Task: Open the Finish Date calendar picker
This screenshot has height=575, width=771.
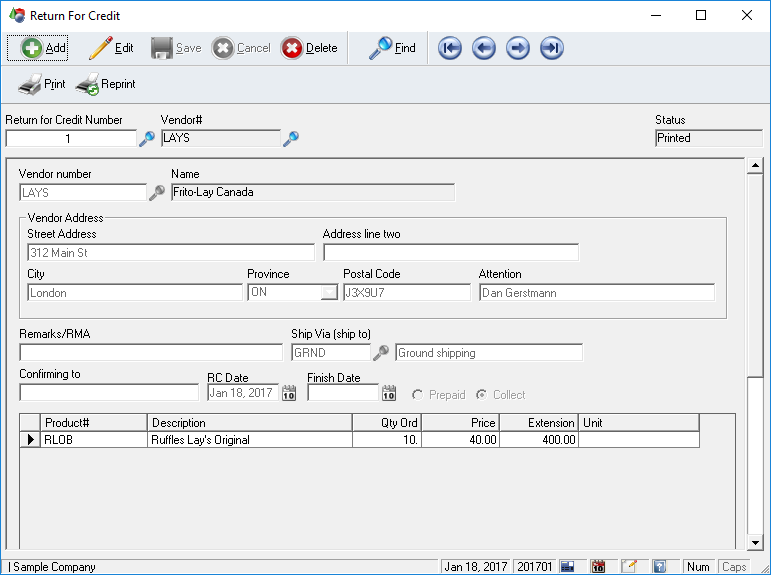Action: coord(390,394)
